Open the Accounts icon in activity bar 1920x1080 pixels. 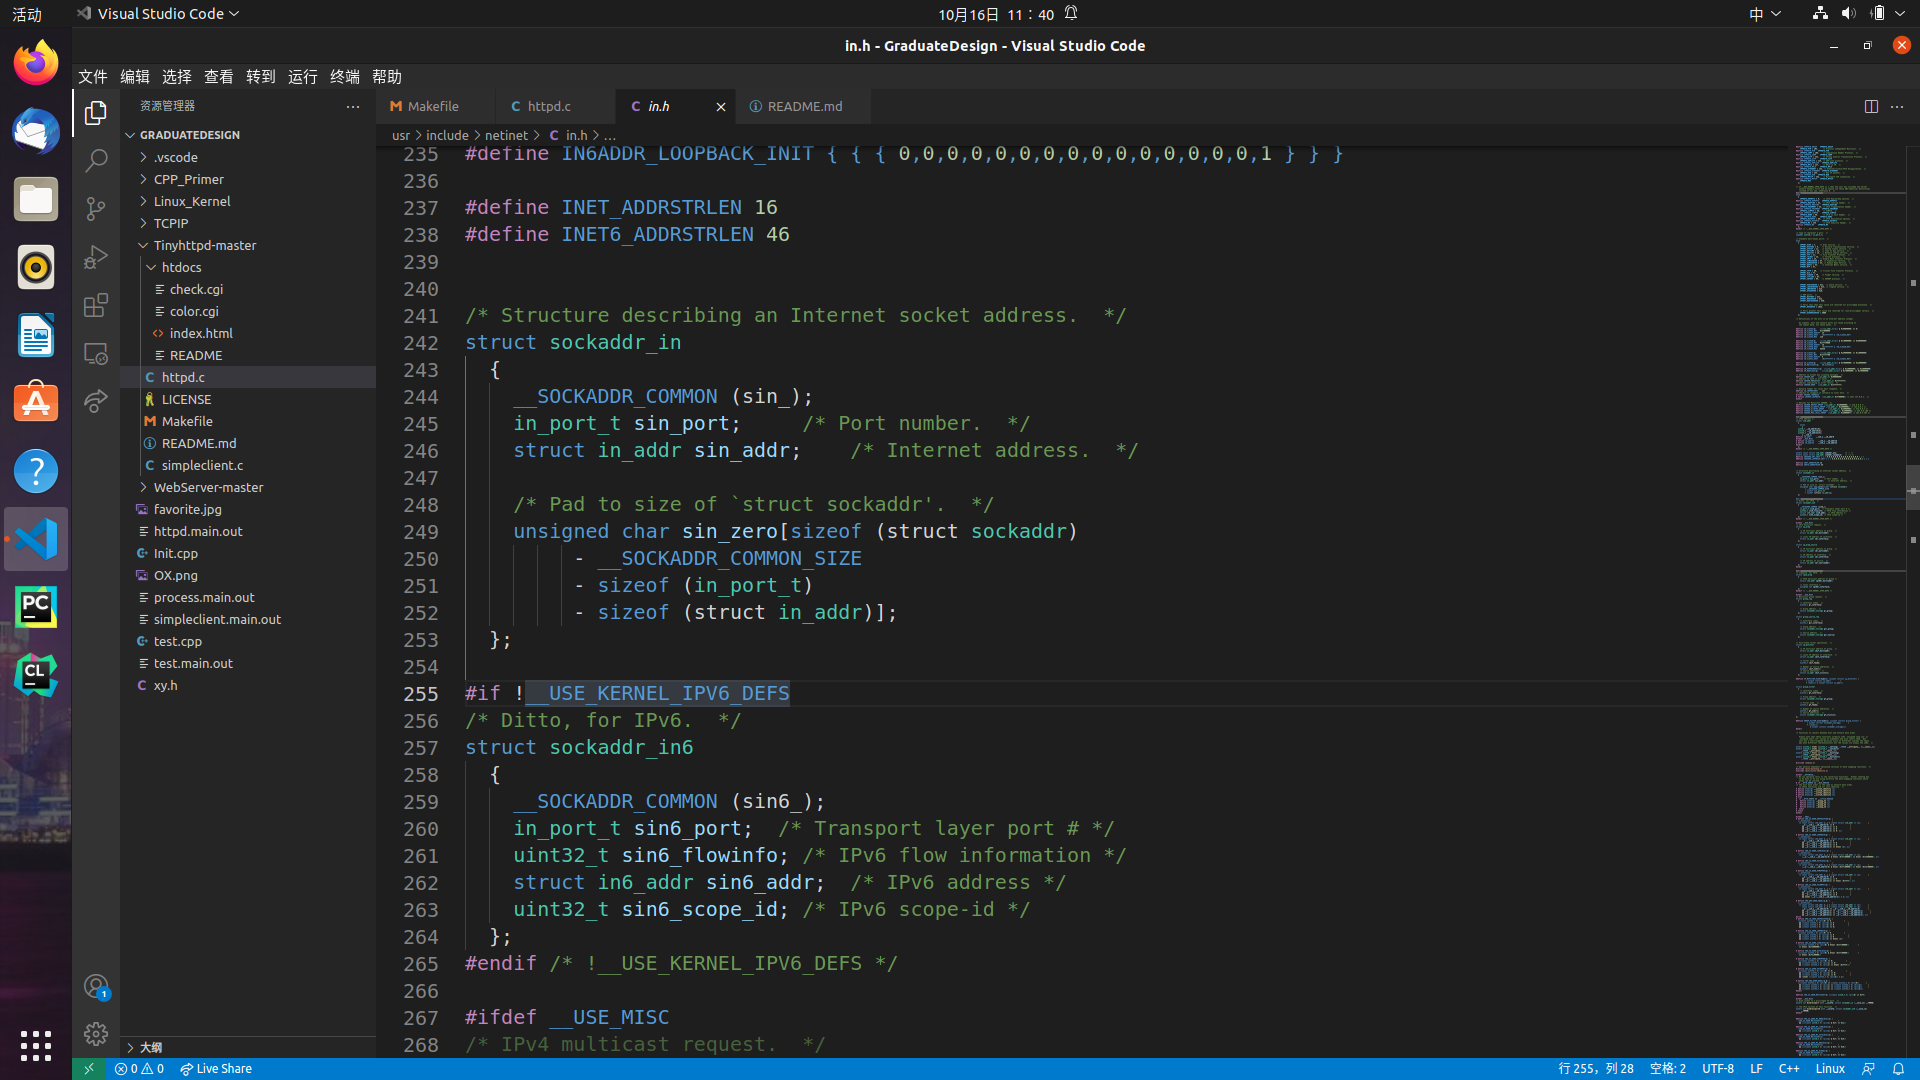point(96,987)
